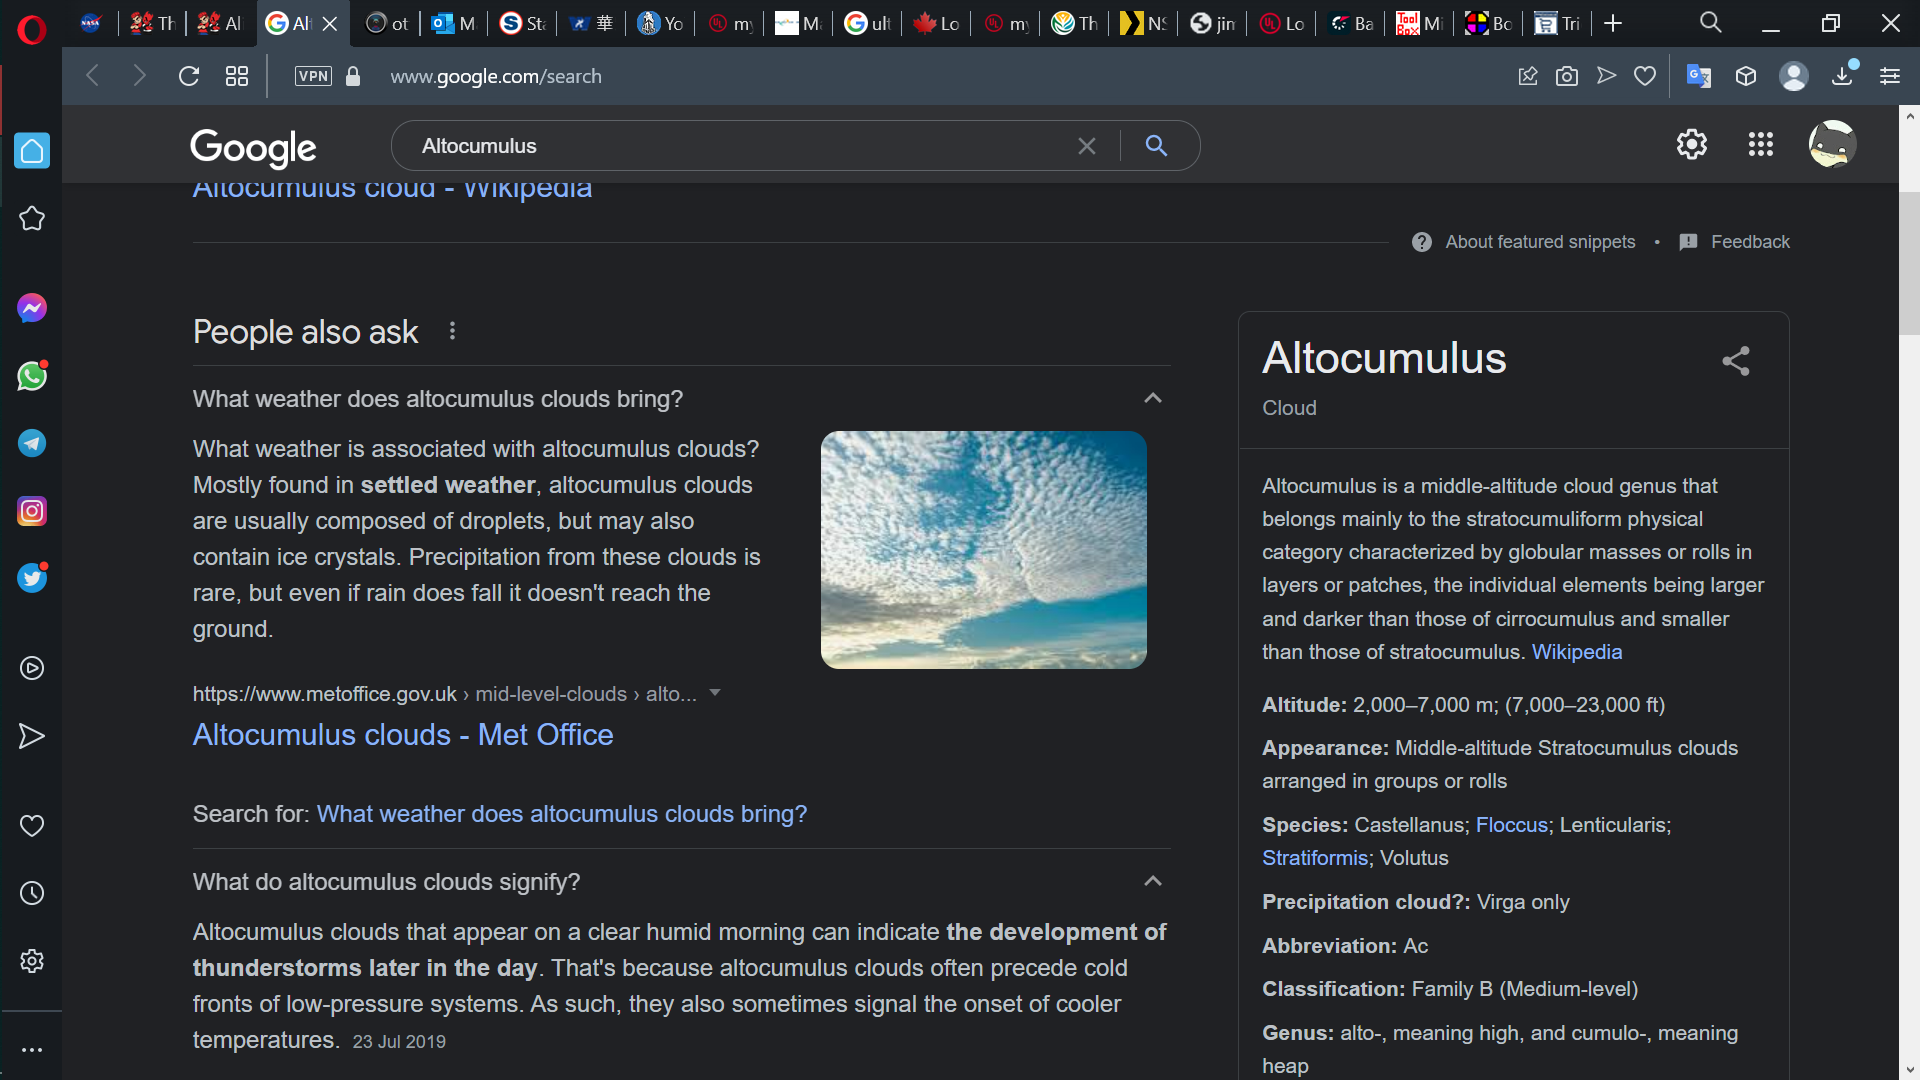
Task: Open History clock icon in sidebar
Action: [32, 893]
